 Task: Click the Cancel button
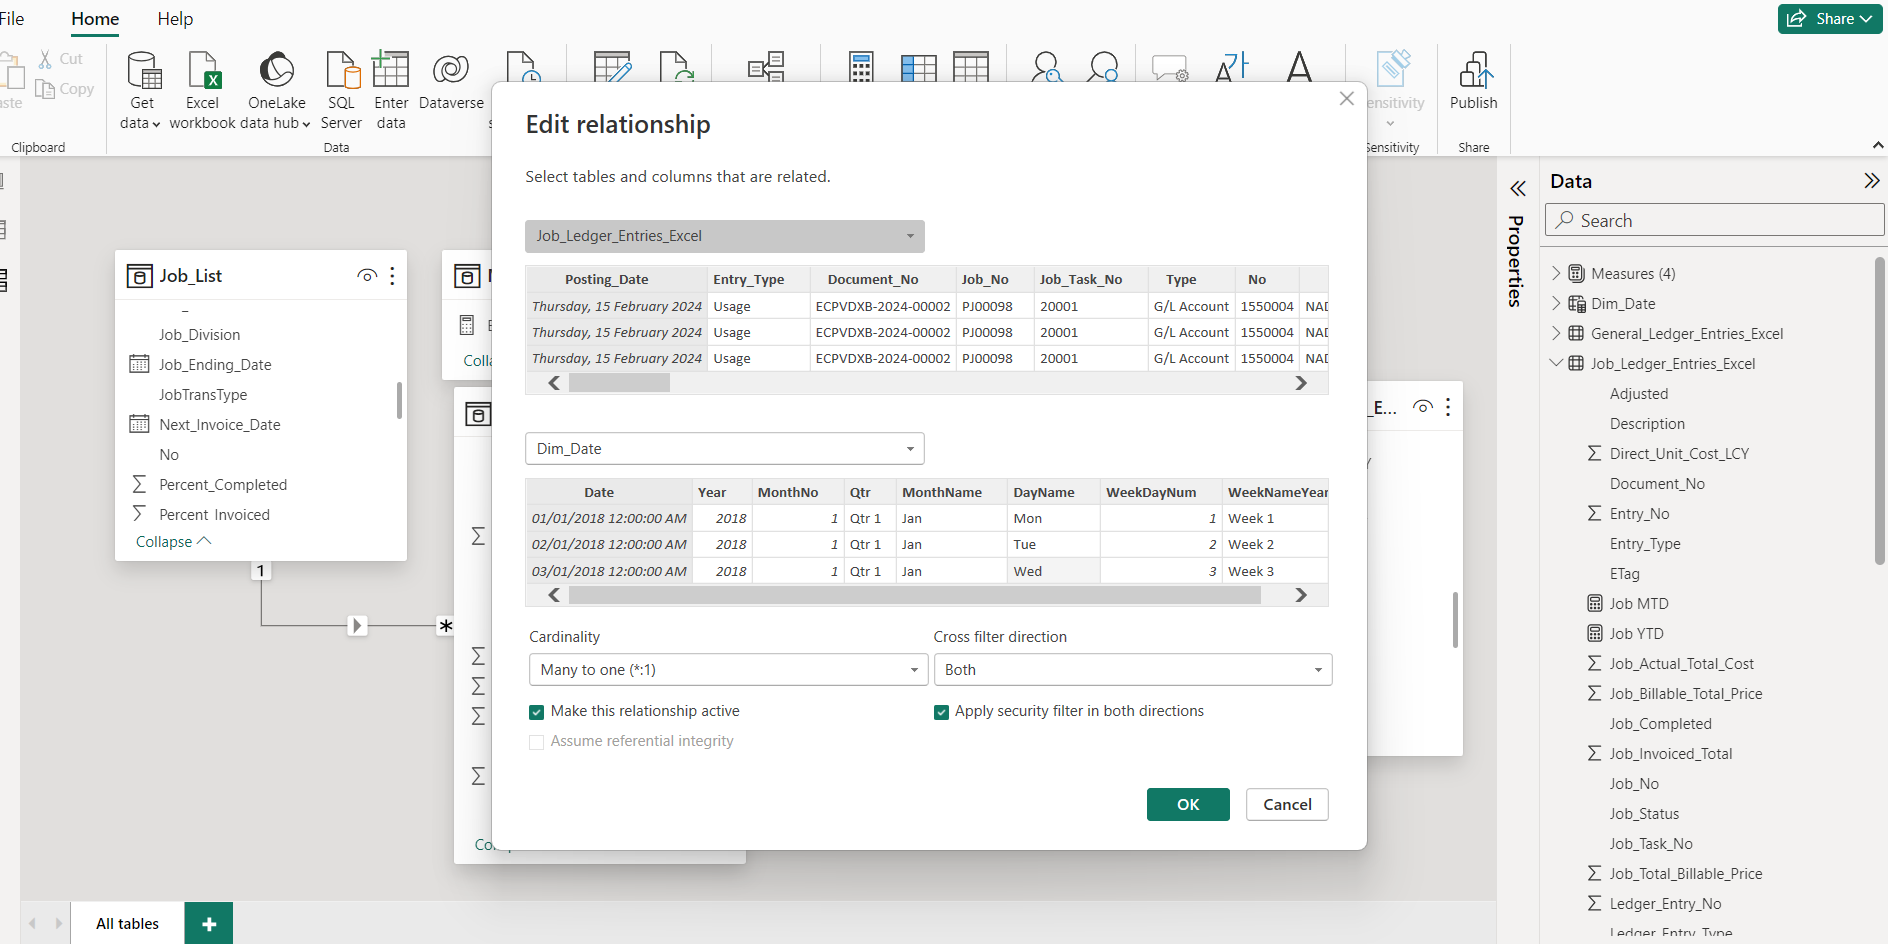(1287, 805)
